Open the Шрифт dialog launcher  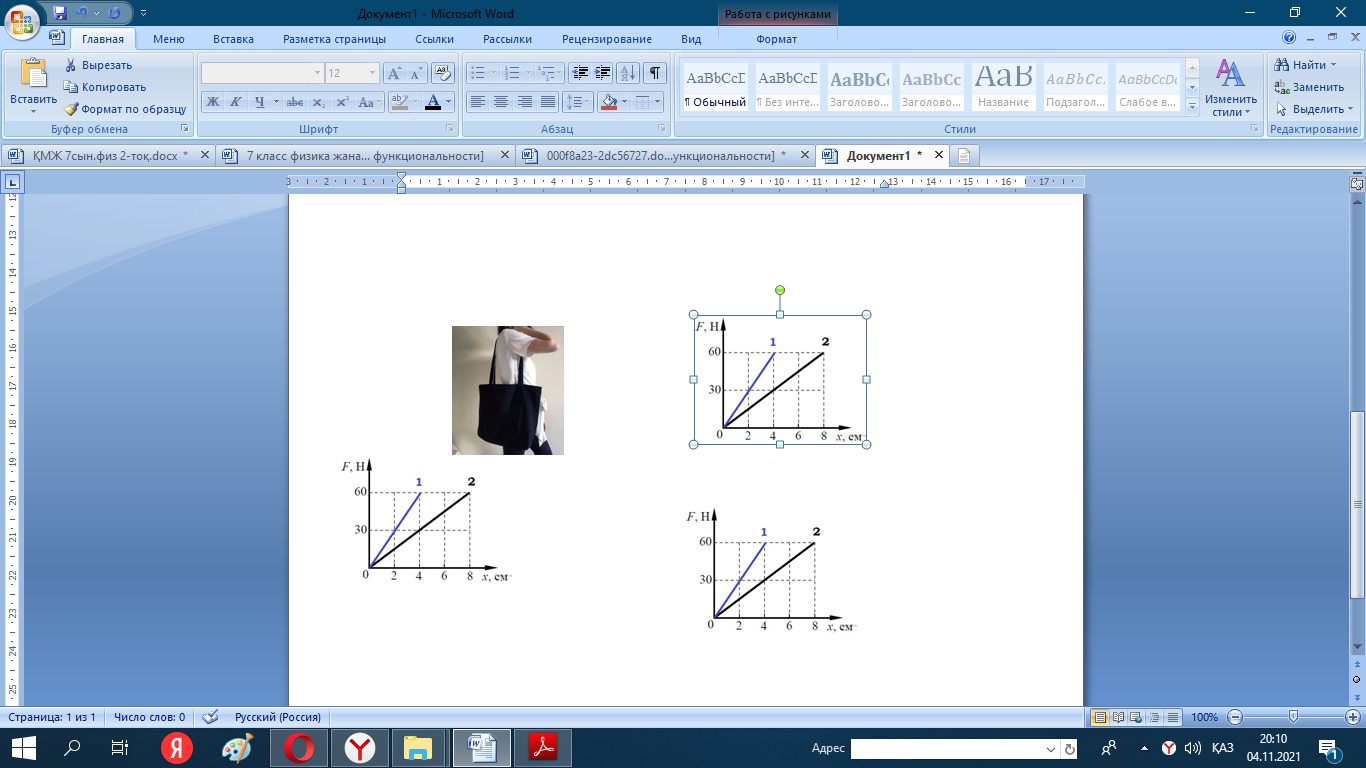coord(448,129)
